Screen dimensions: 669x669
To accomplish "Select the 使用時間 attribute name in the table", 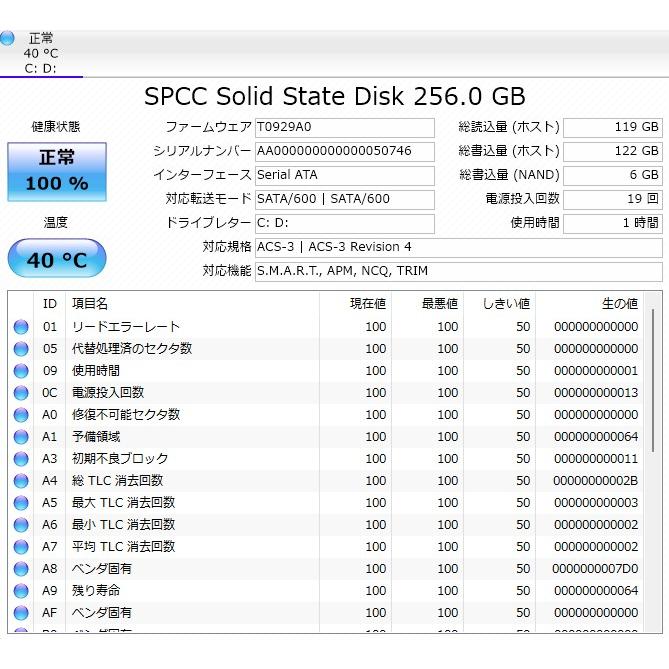I will 96,371.
